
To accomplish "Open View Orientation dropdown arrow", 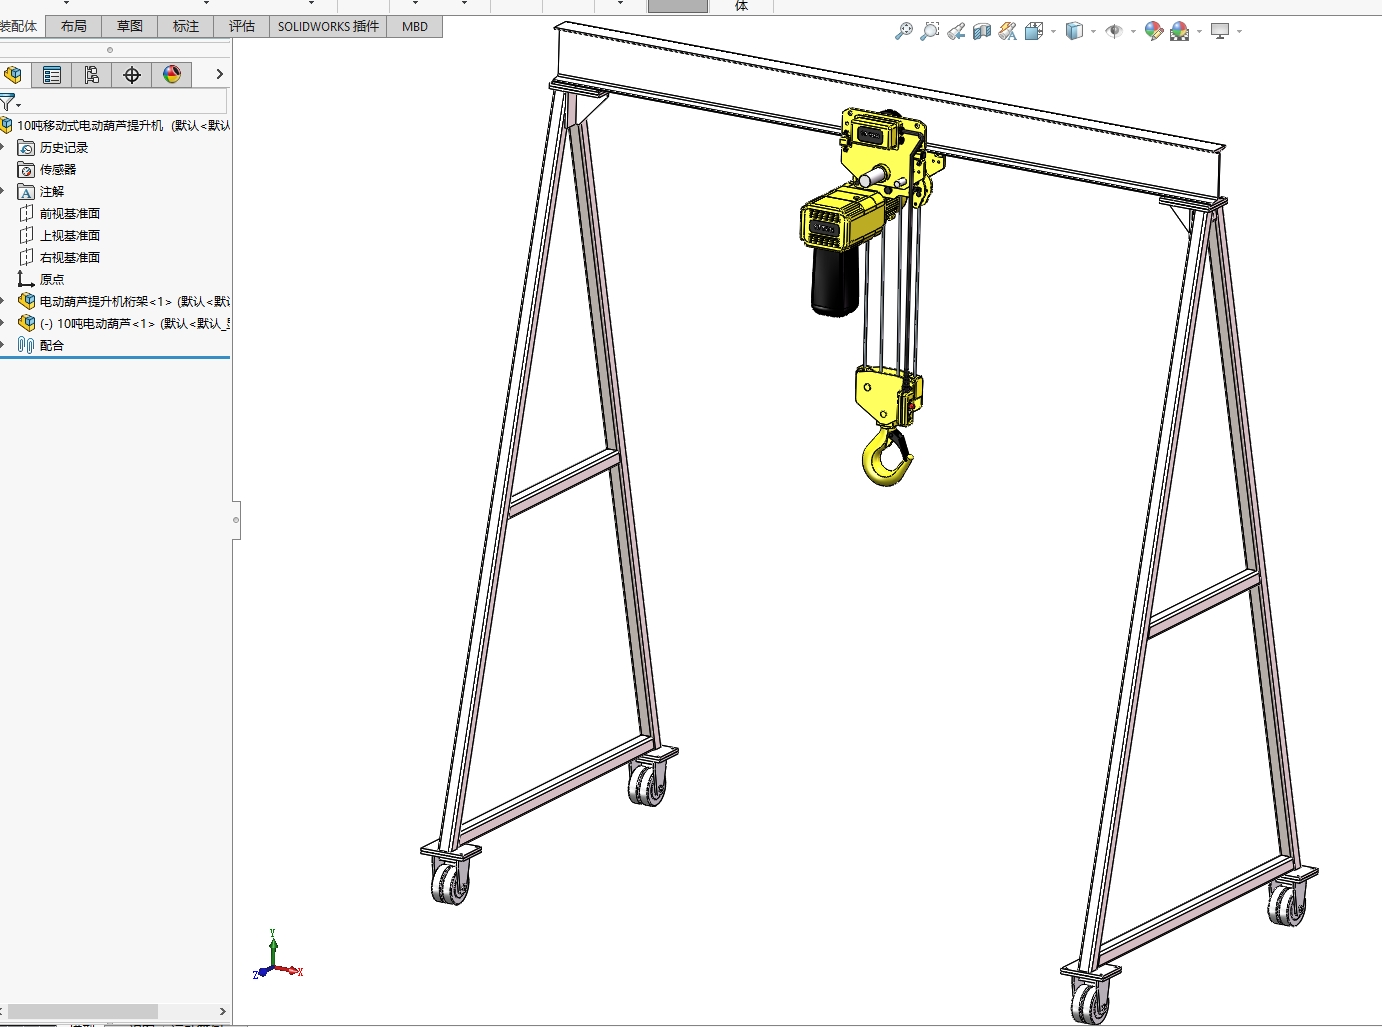I will [x=1053, y=32].
